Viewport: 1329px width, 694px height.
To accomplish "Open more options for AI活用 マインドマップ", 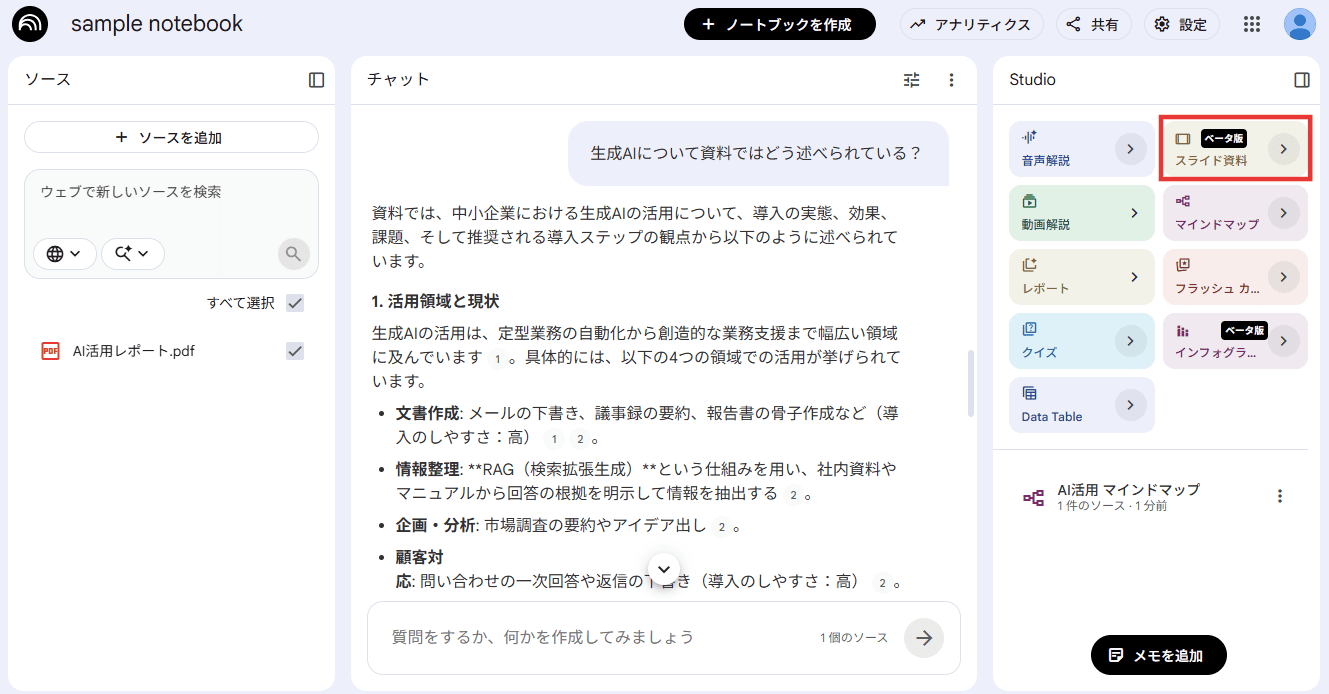I will [1279, 496].
